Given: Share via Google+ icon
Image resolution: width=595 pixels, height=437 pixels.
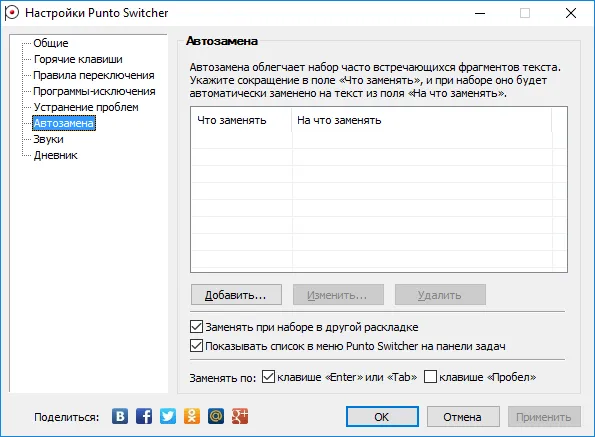Looking at the screenshot, I should tap(240, 416).
